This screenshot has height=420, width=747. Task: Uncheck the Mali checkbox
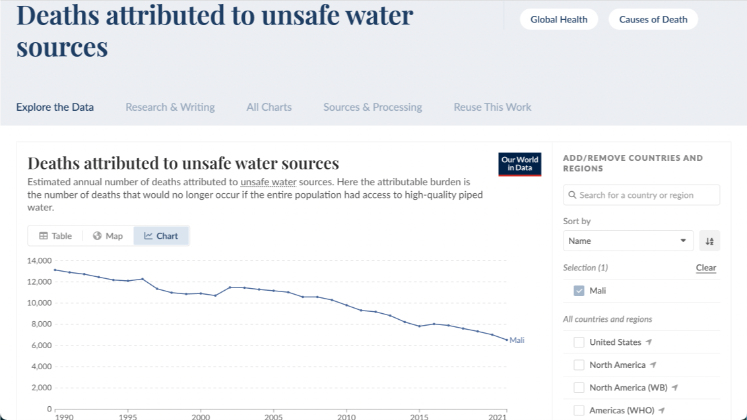(x=579, y=291)
